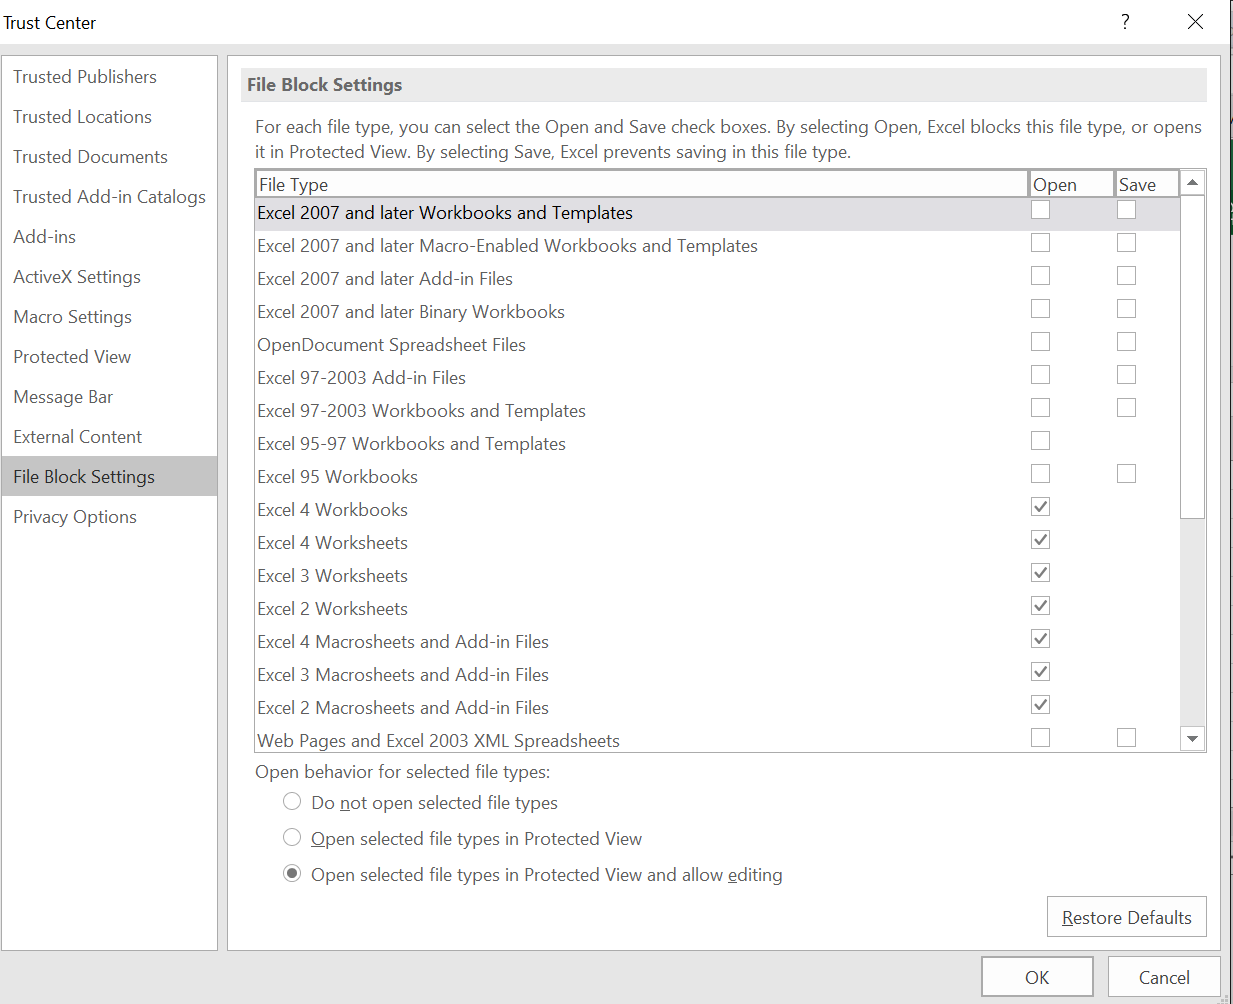Open the Message Bar section
This screenshot has height=1004, width=1233.
coord(109,397)
